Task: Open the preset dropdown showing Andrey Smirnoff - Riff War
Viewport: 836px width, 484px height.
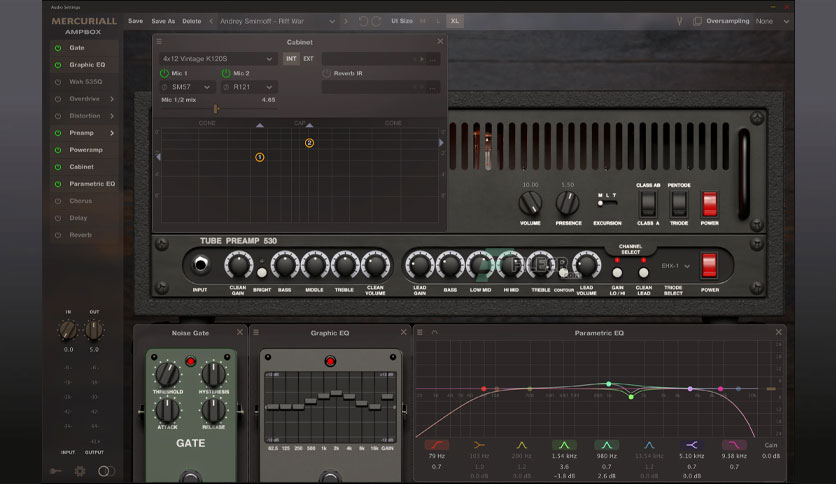Action: pyautogui.click(x=277, y=21)
